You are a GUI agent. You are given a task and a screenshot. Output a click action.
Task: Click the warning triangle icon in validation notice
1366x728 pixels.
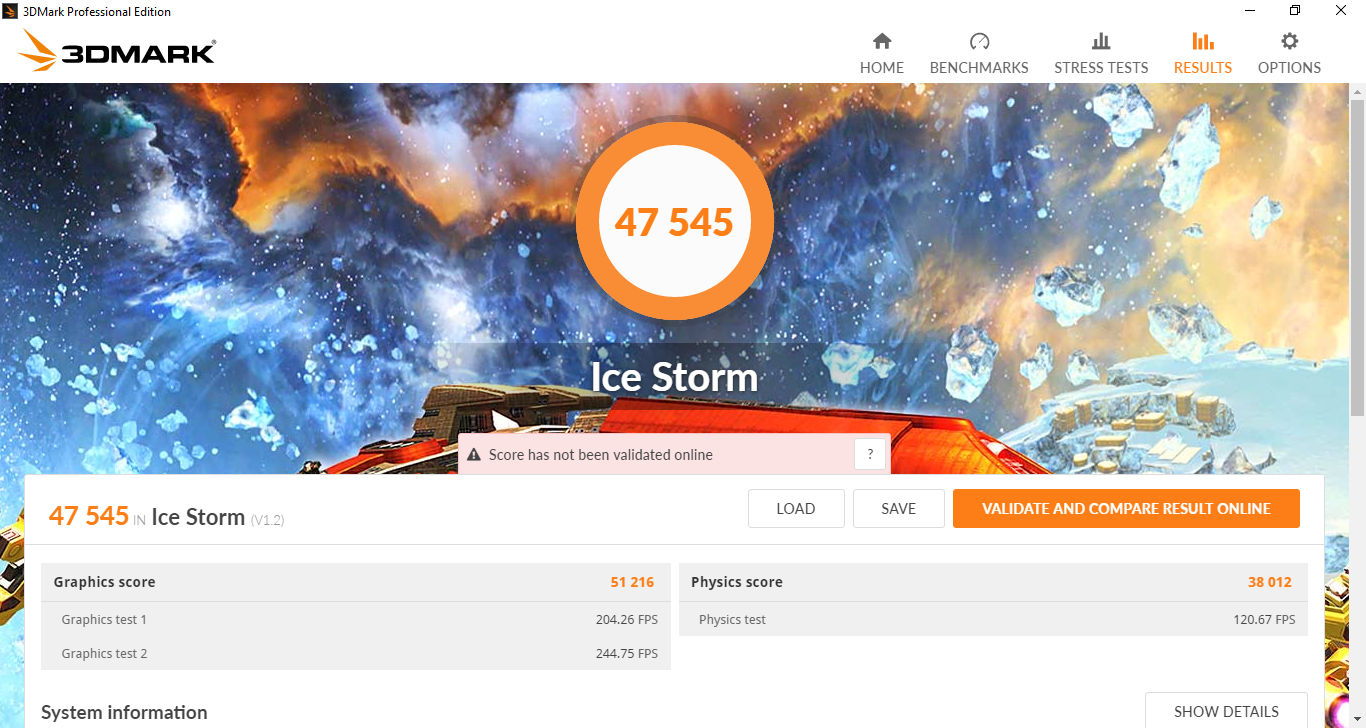tap(474, 454)
